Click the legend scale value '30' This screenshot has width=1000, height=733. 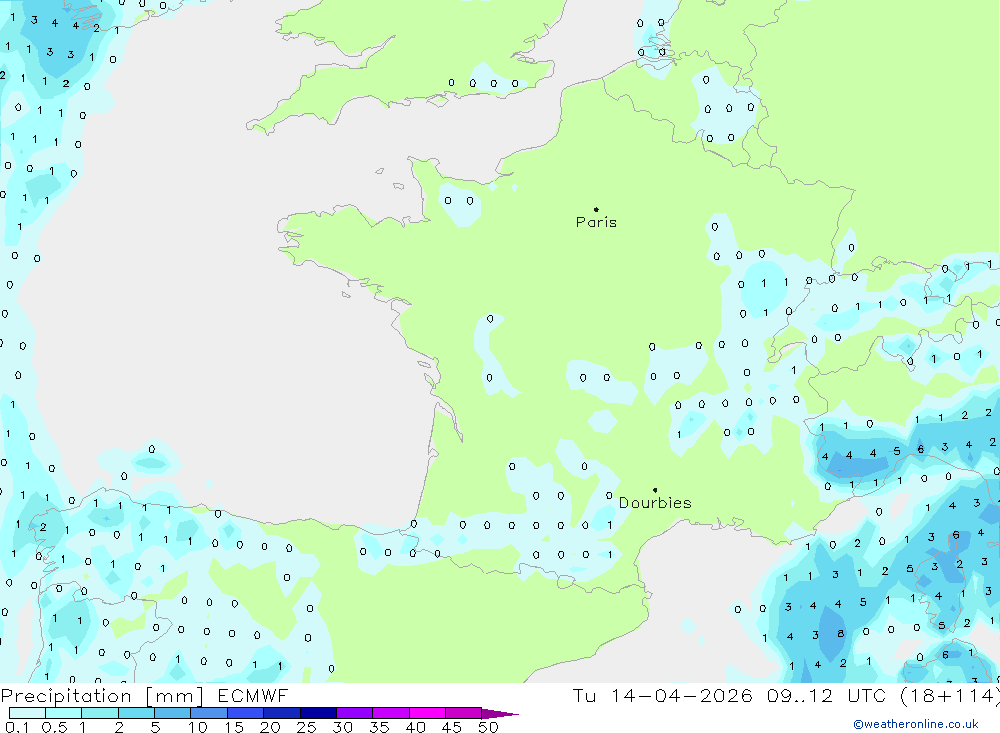coord(342,727)
